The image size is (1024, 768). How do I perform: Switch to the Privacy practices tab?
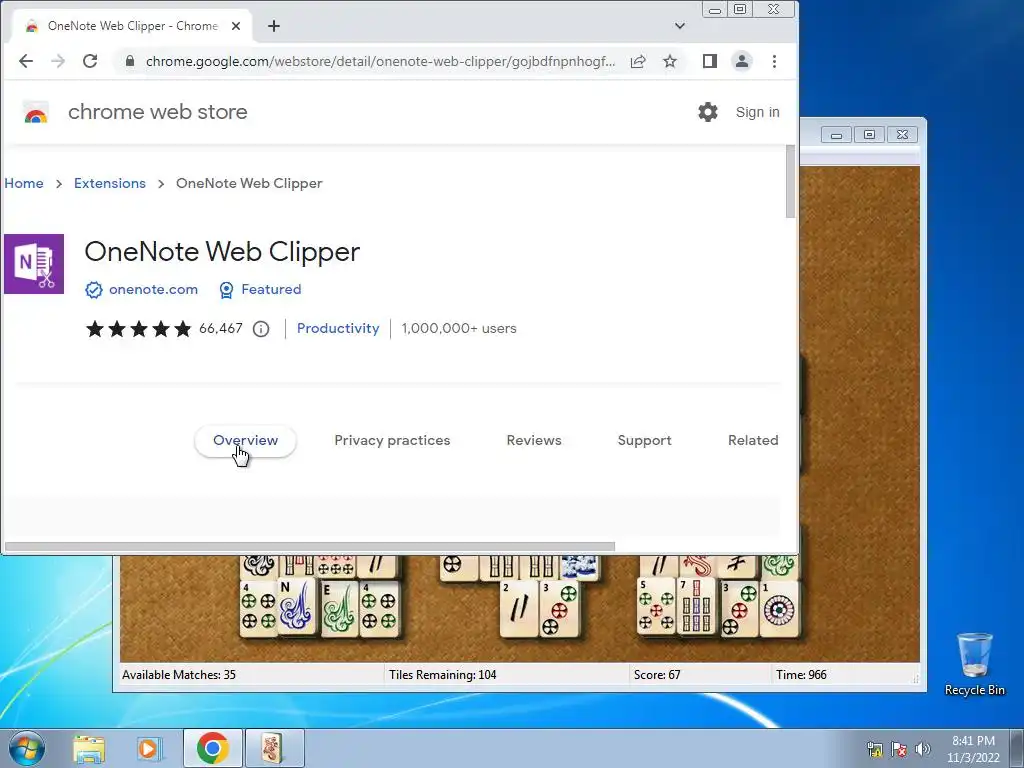(392, 441)
